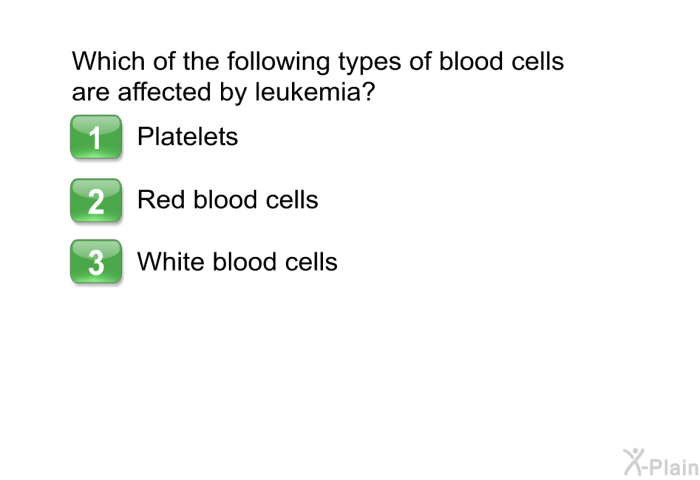Choose the Platelets answer text
This screenshot has width=700, height=480.
[188, 136]
